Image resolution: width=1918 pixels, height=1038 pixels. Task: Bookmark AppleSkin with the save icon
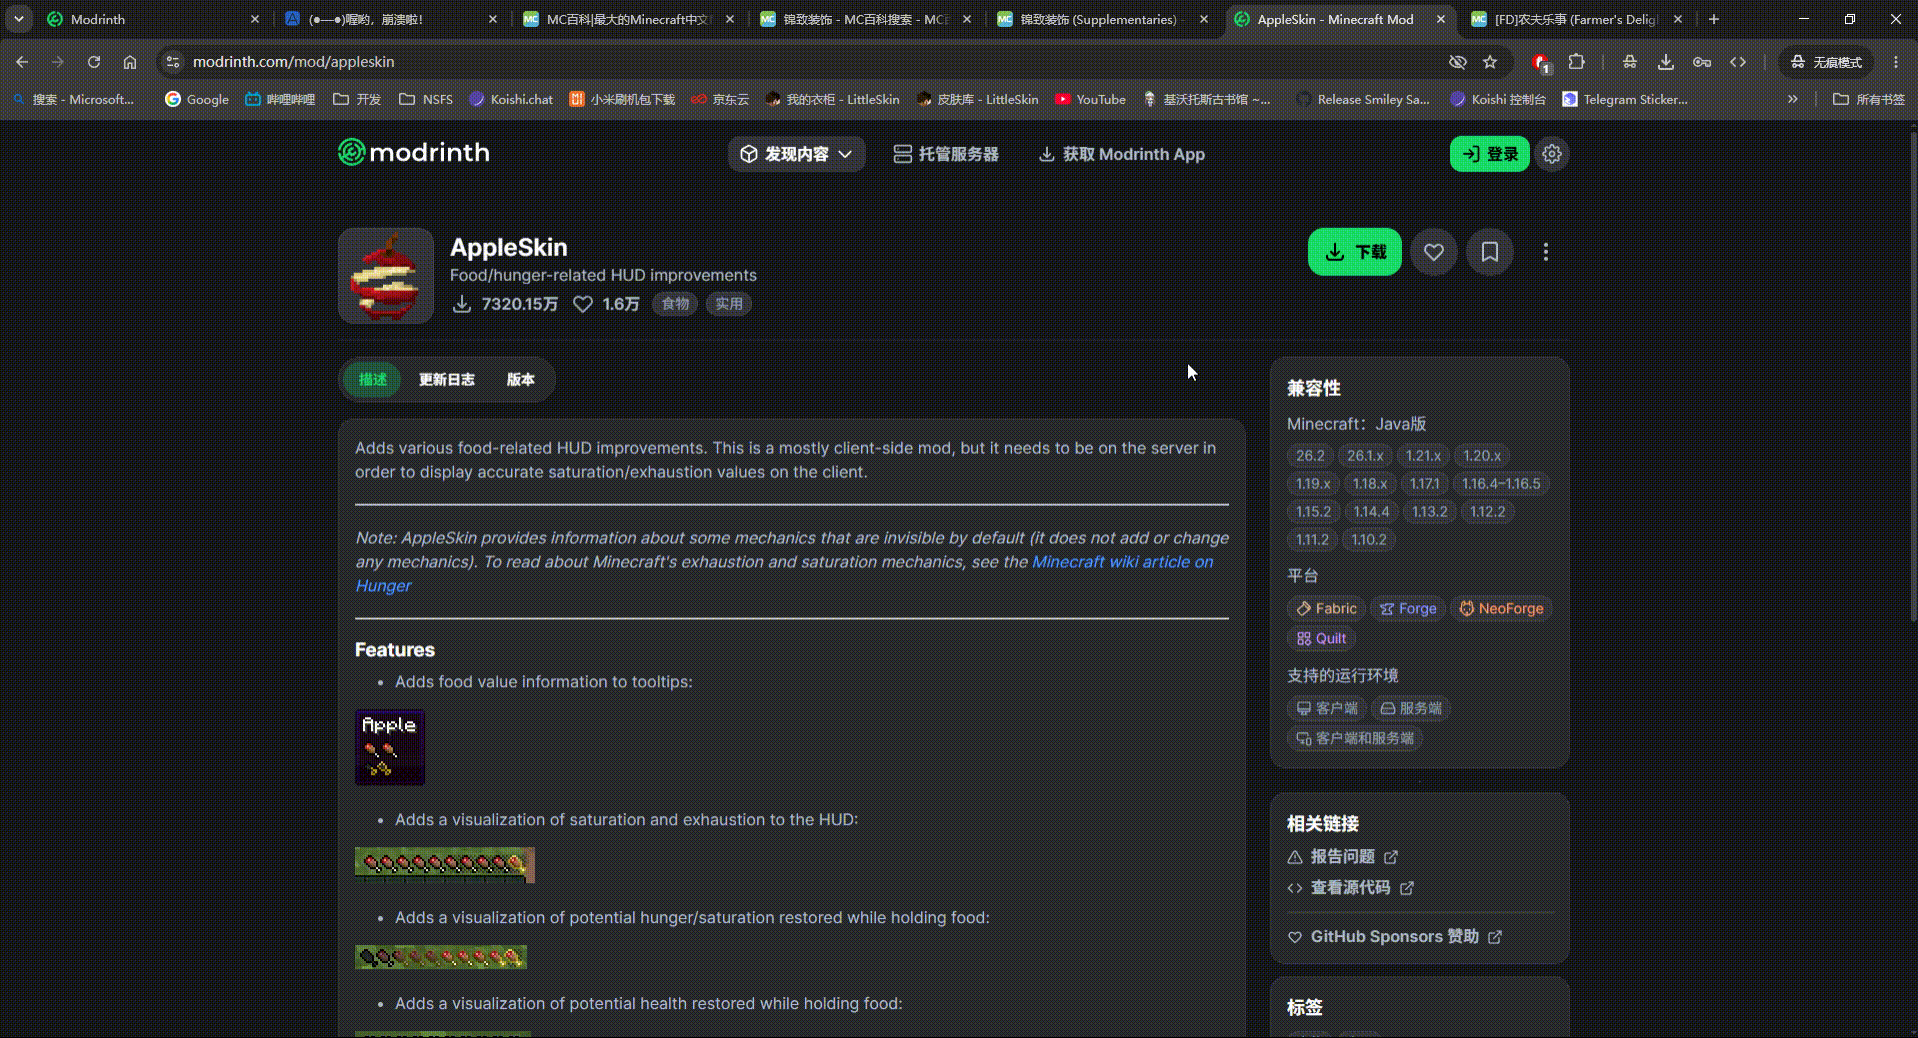[1490, 252]
